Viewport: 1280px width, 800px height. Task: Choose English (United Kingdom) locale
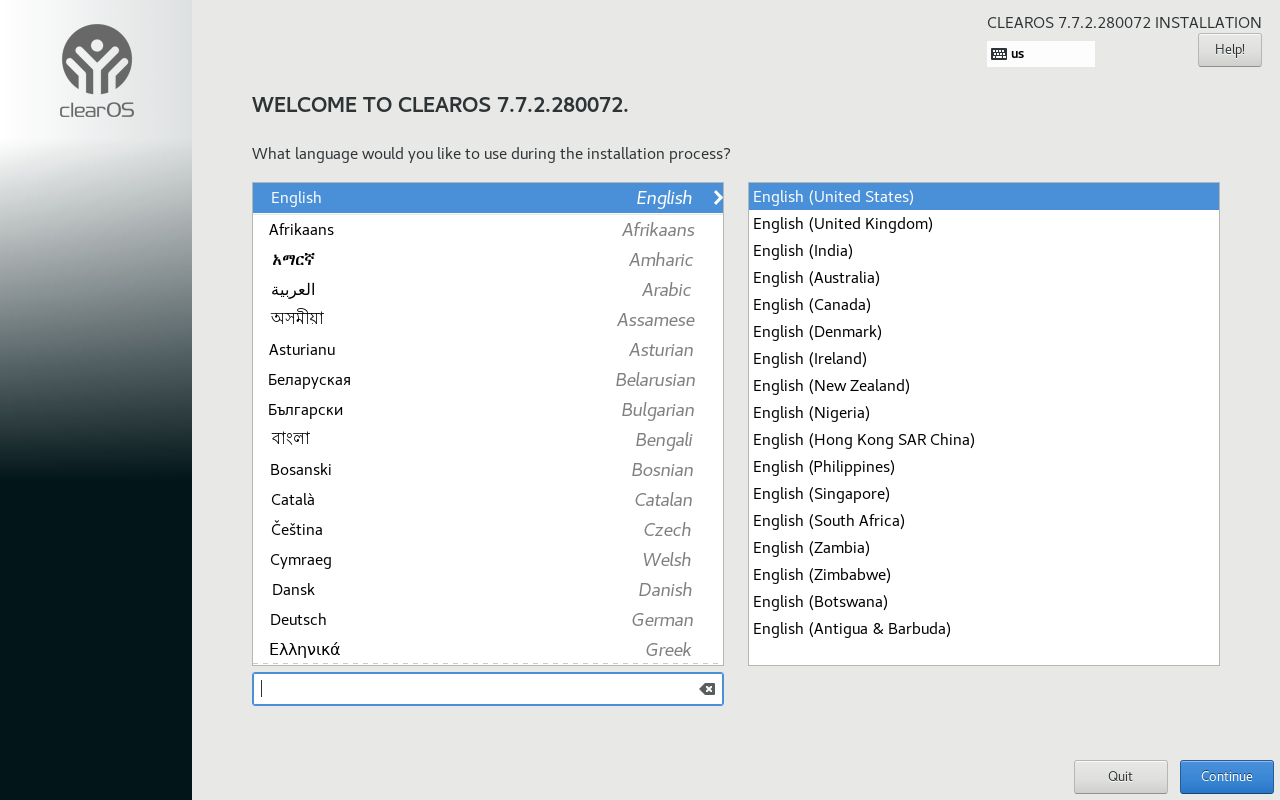point(984,224)
